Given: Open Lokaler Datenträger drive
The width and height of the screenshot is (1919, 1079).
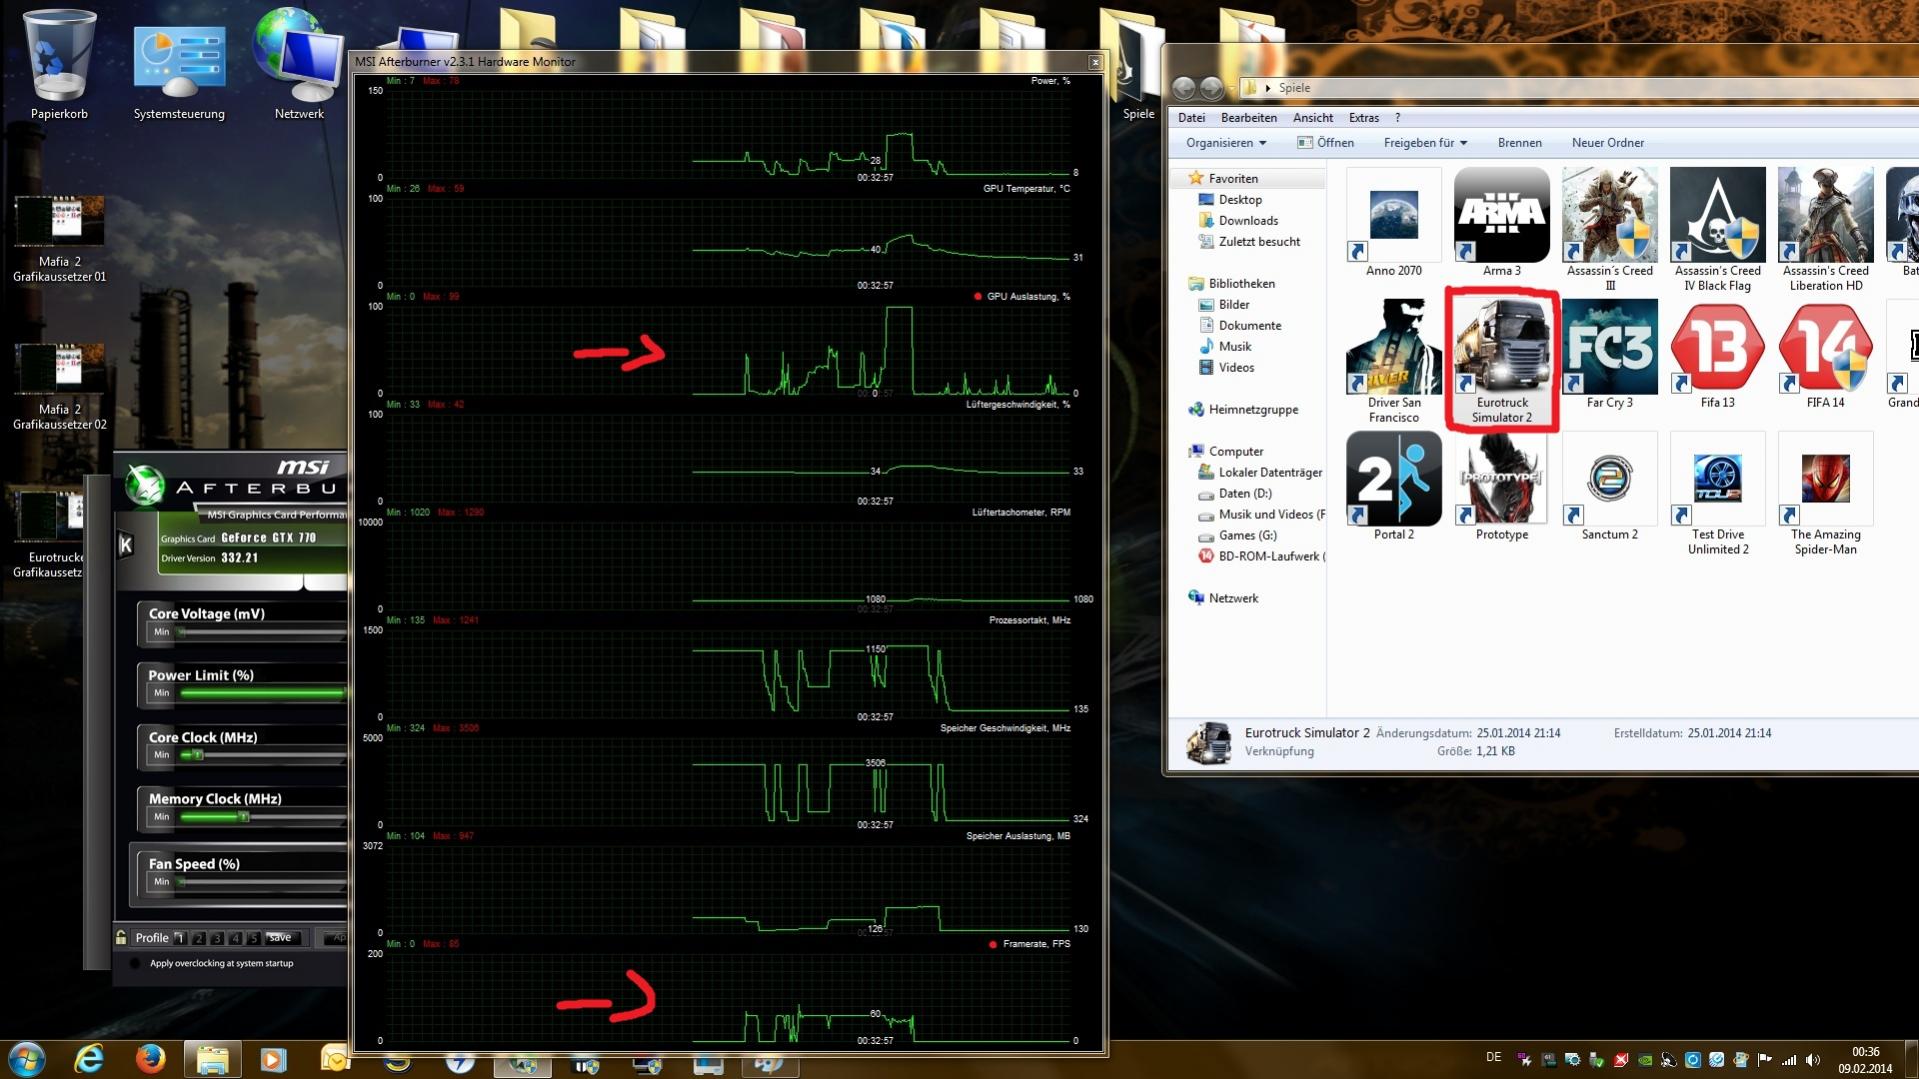Looking at the screenshot, I should [1261, 473].
